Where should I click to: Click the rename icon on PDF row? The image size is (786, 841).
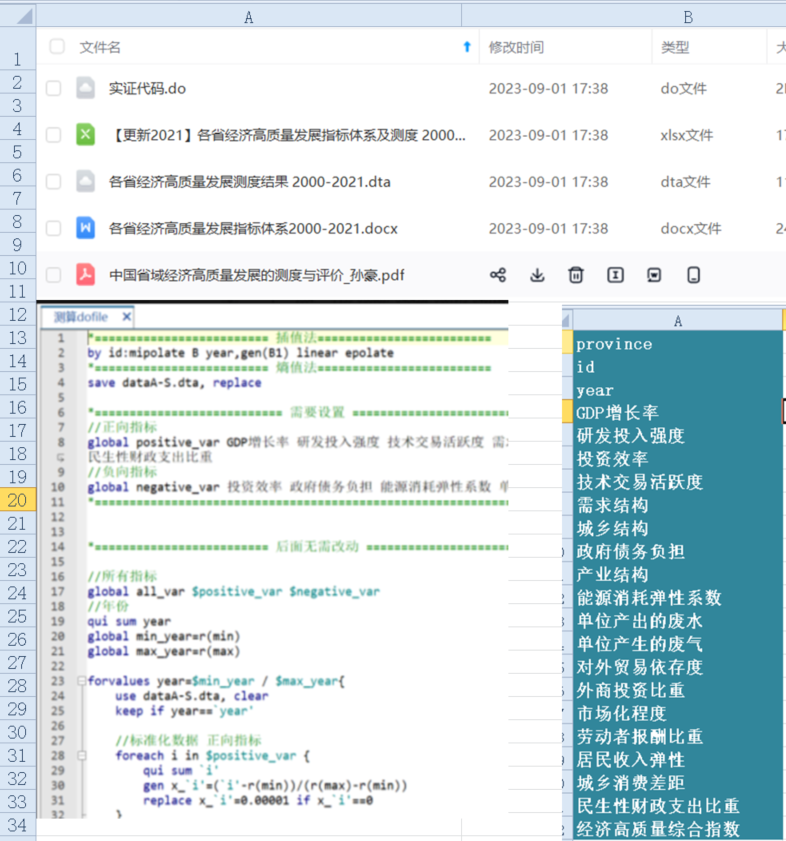pyautogui.click(x=615, y=275)
